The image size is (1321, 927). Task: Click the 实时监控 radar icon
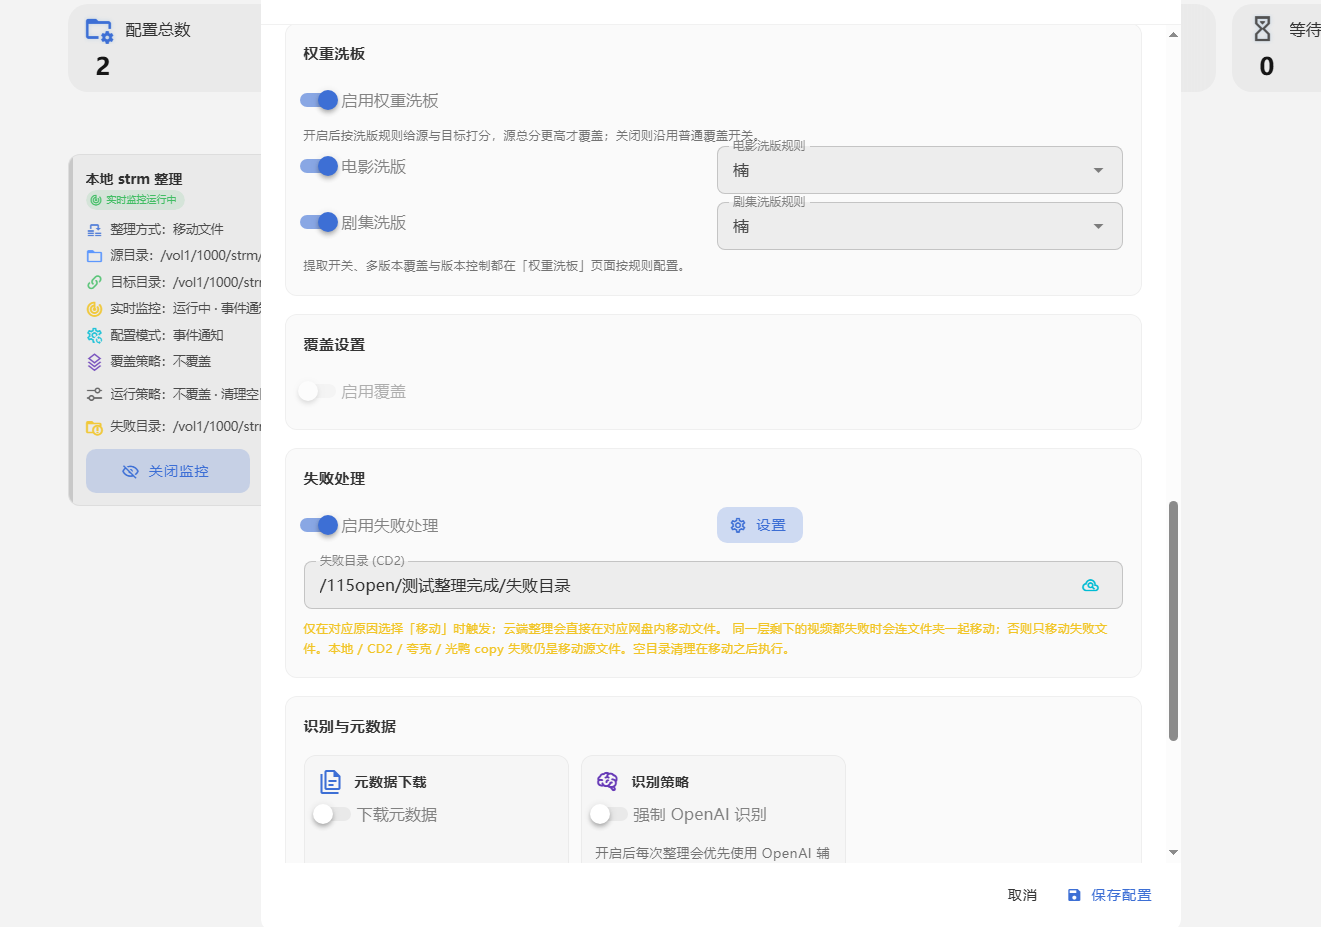point(94,309)
